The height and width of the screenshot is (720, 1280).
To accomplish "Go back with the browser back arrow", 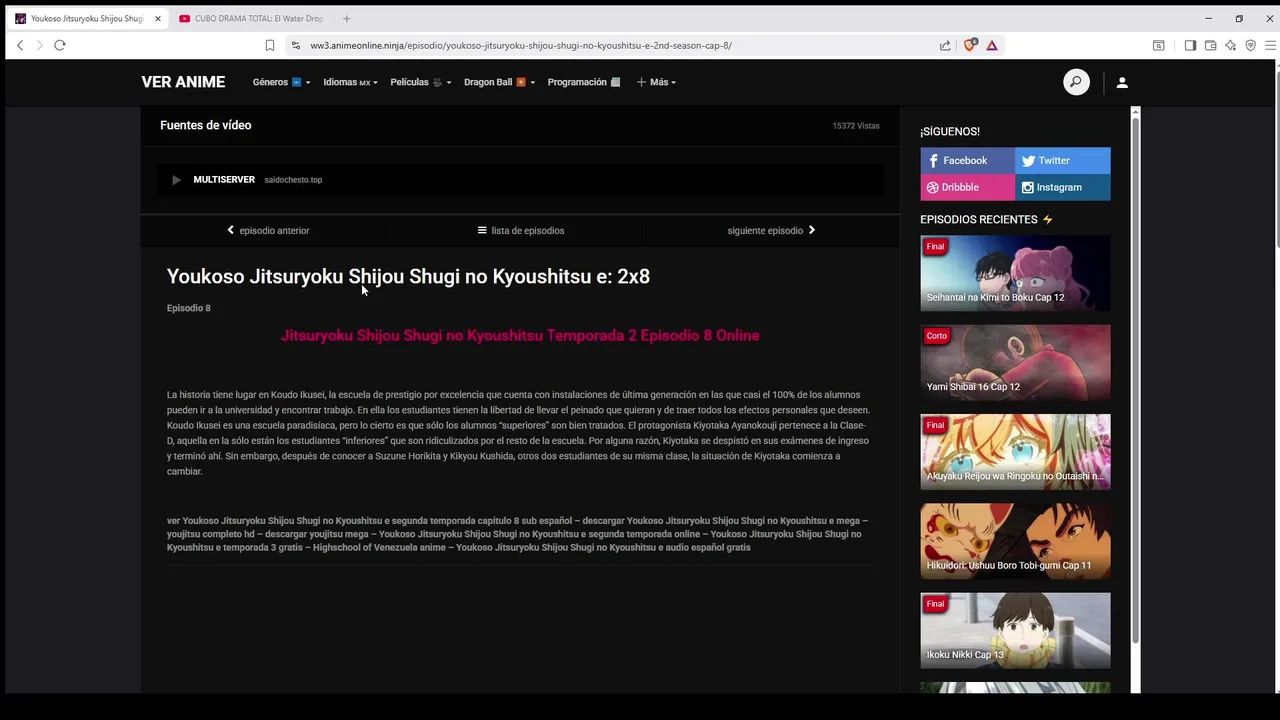I will tap(20, 45).
